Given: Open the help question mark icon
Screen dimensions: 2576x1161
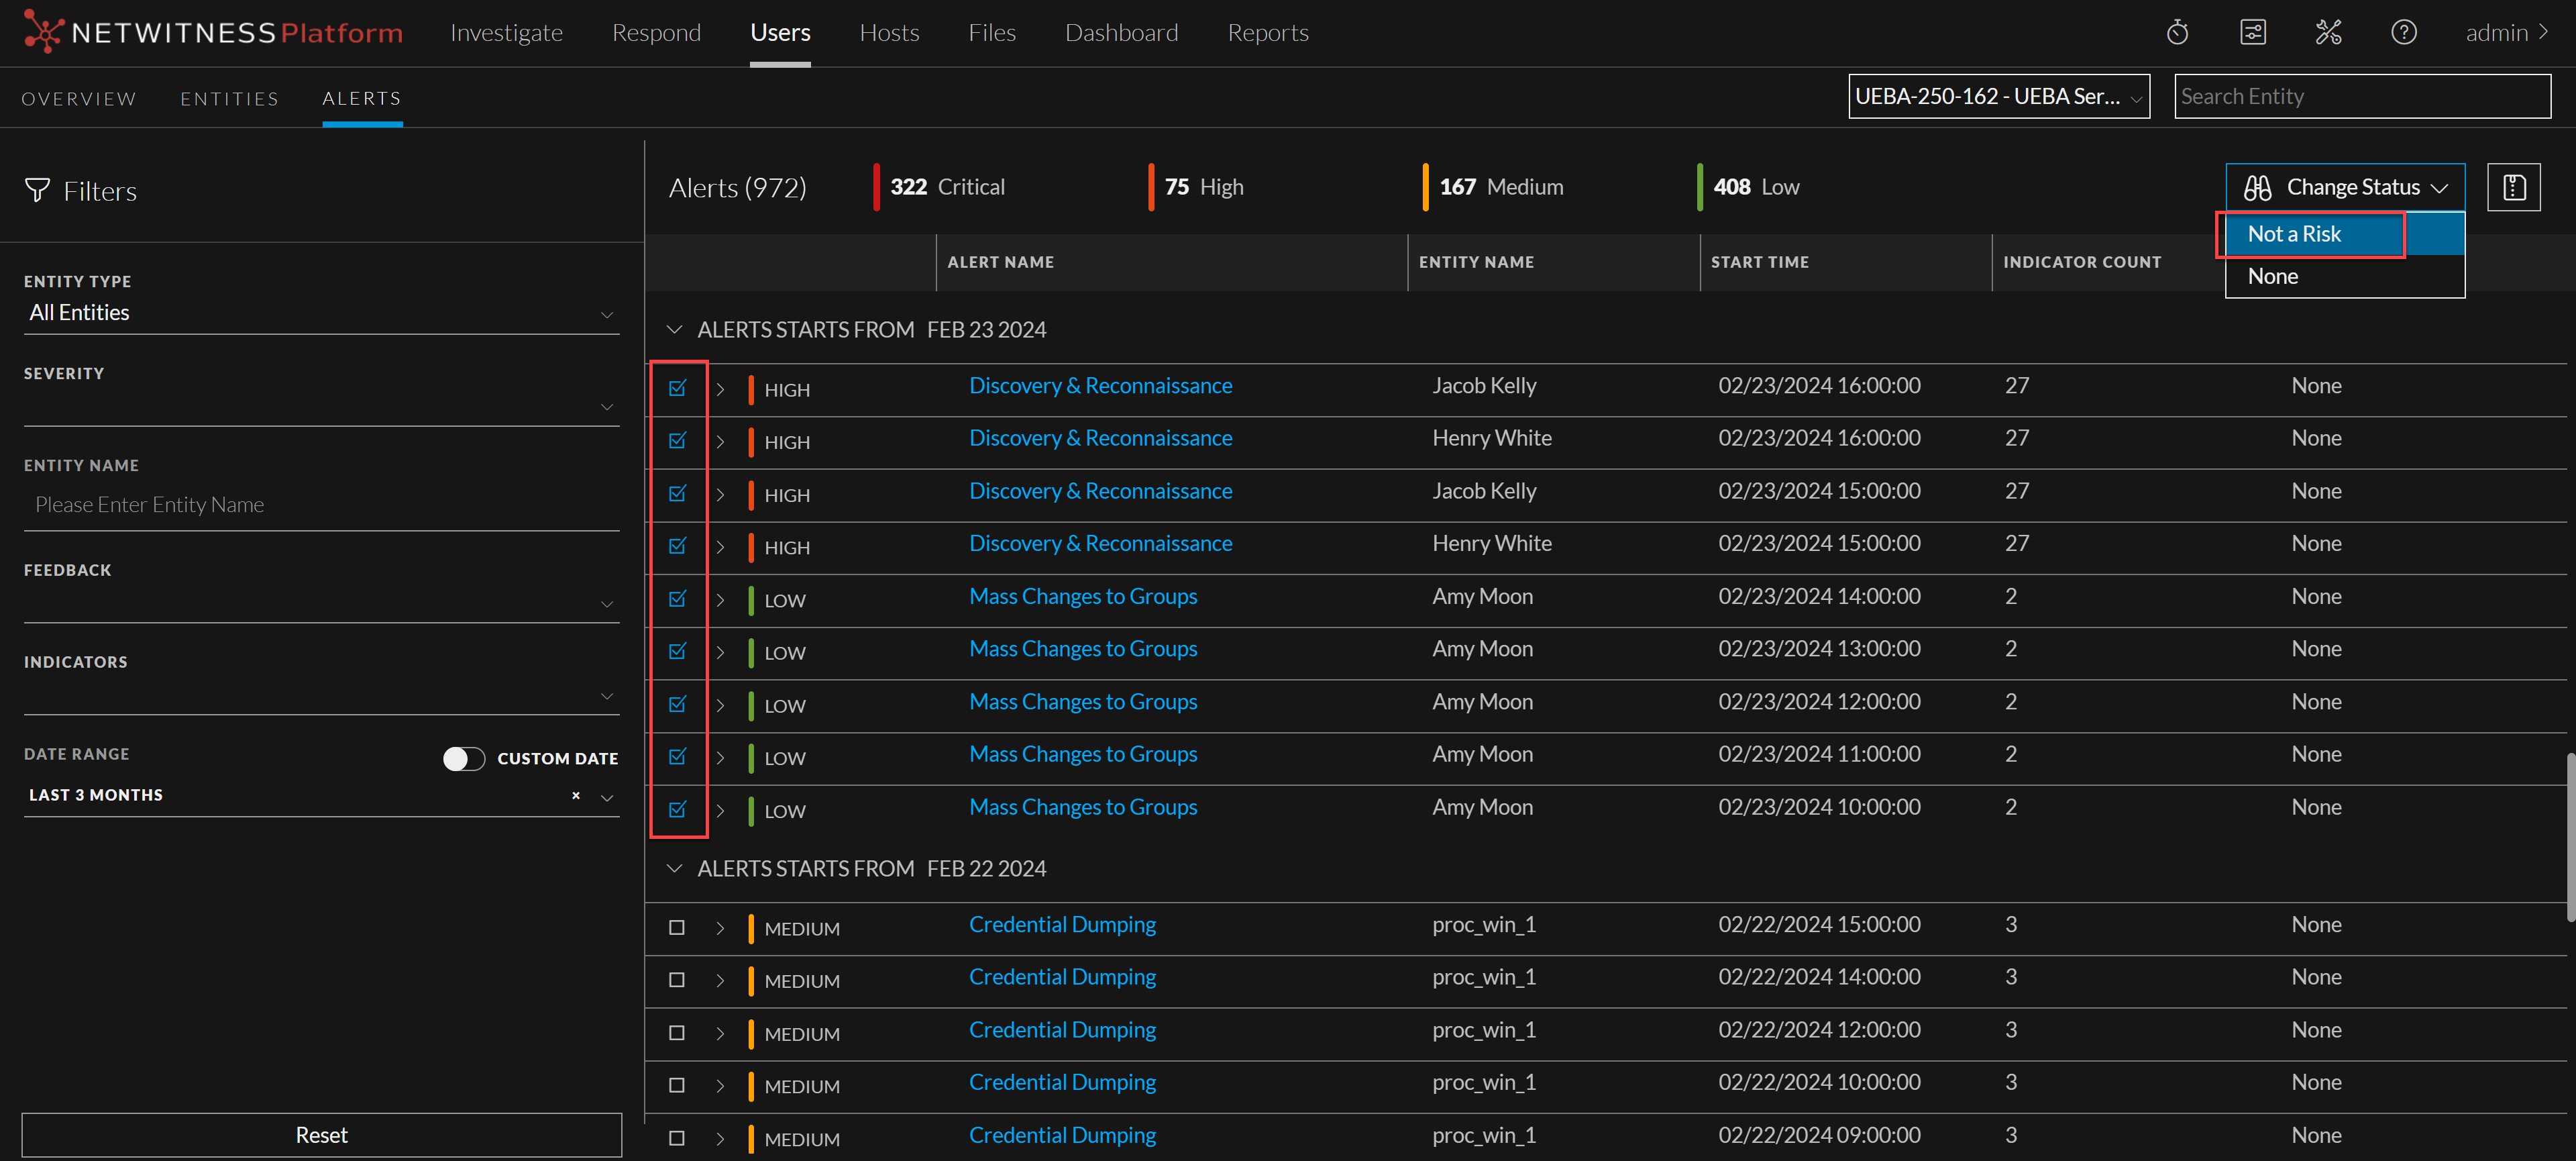Looking at the screenshot, I should (x=2403, y=33).
